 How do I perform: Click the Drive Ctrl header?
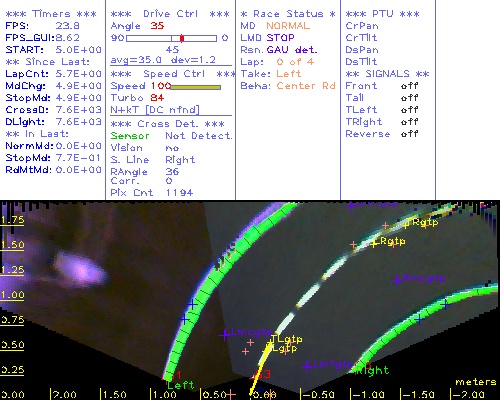(x=170, y=14)
